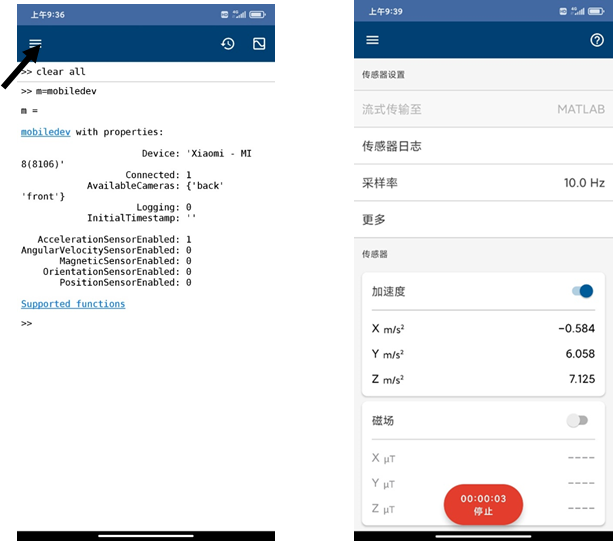Tap the 上午9:36 clock in status bar
Image resolution: width=613 pixels, height=541 pixels.
pos(48,15)
